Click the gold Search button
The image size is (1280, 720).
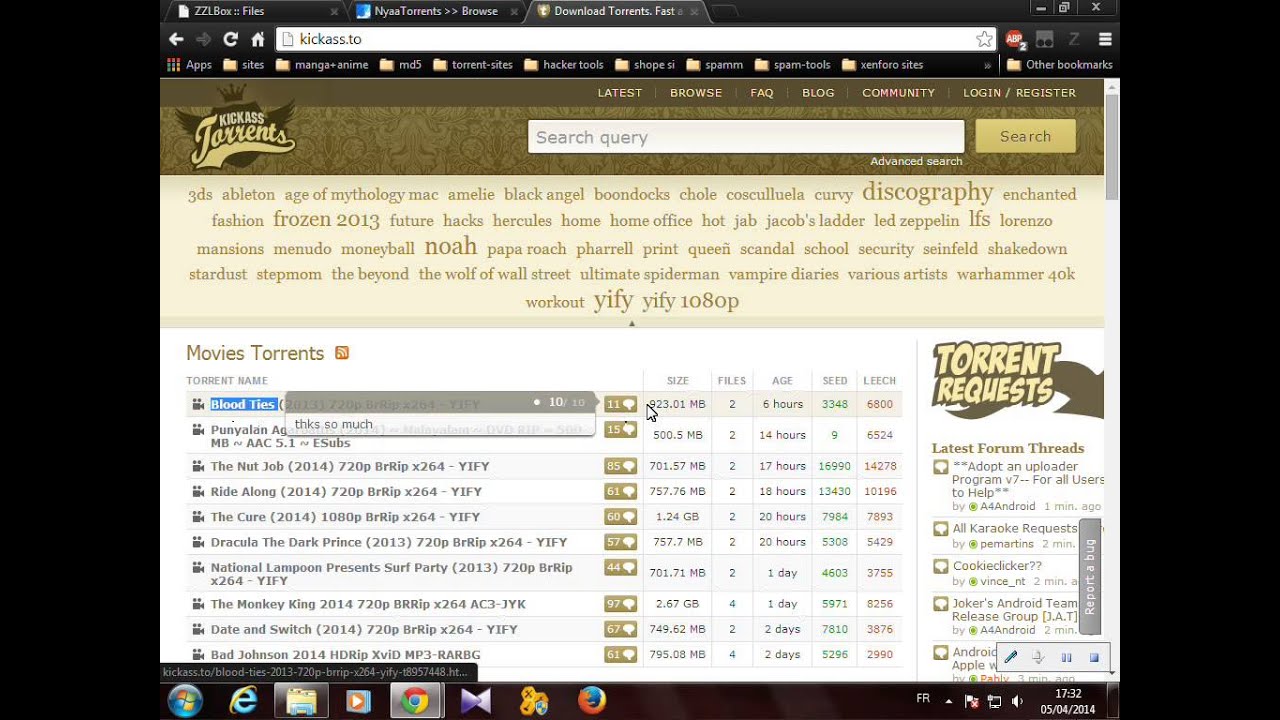click(1025, 136)
